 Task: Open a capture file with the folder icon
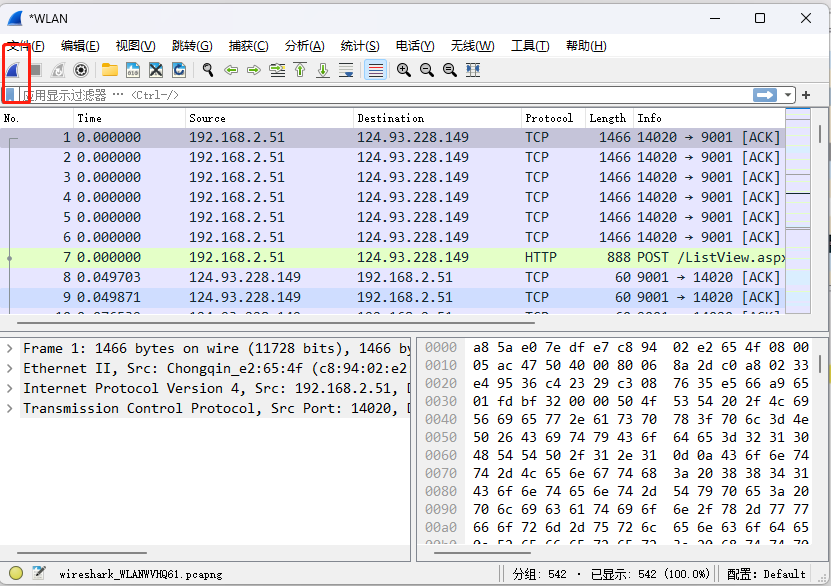click(x=110, y=70)
